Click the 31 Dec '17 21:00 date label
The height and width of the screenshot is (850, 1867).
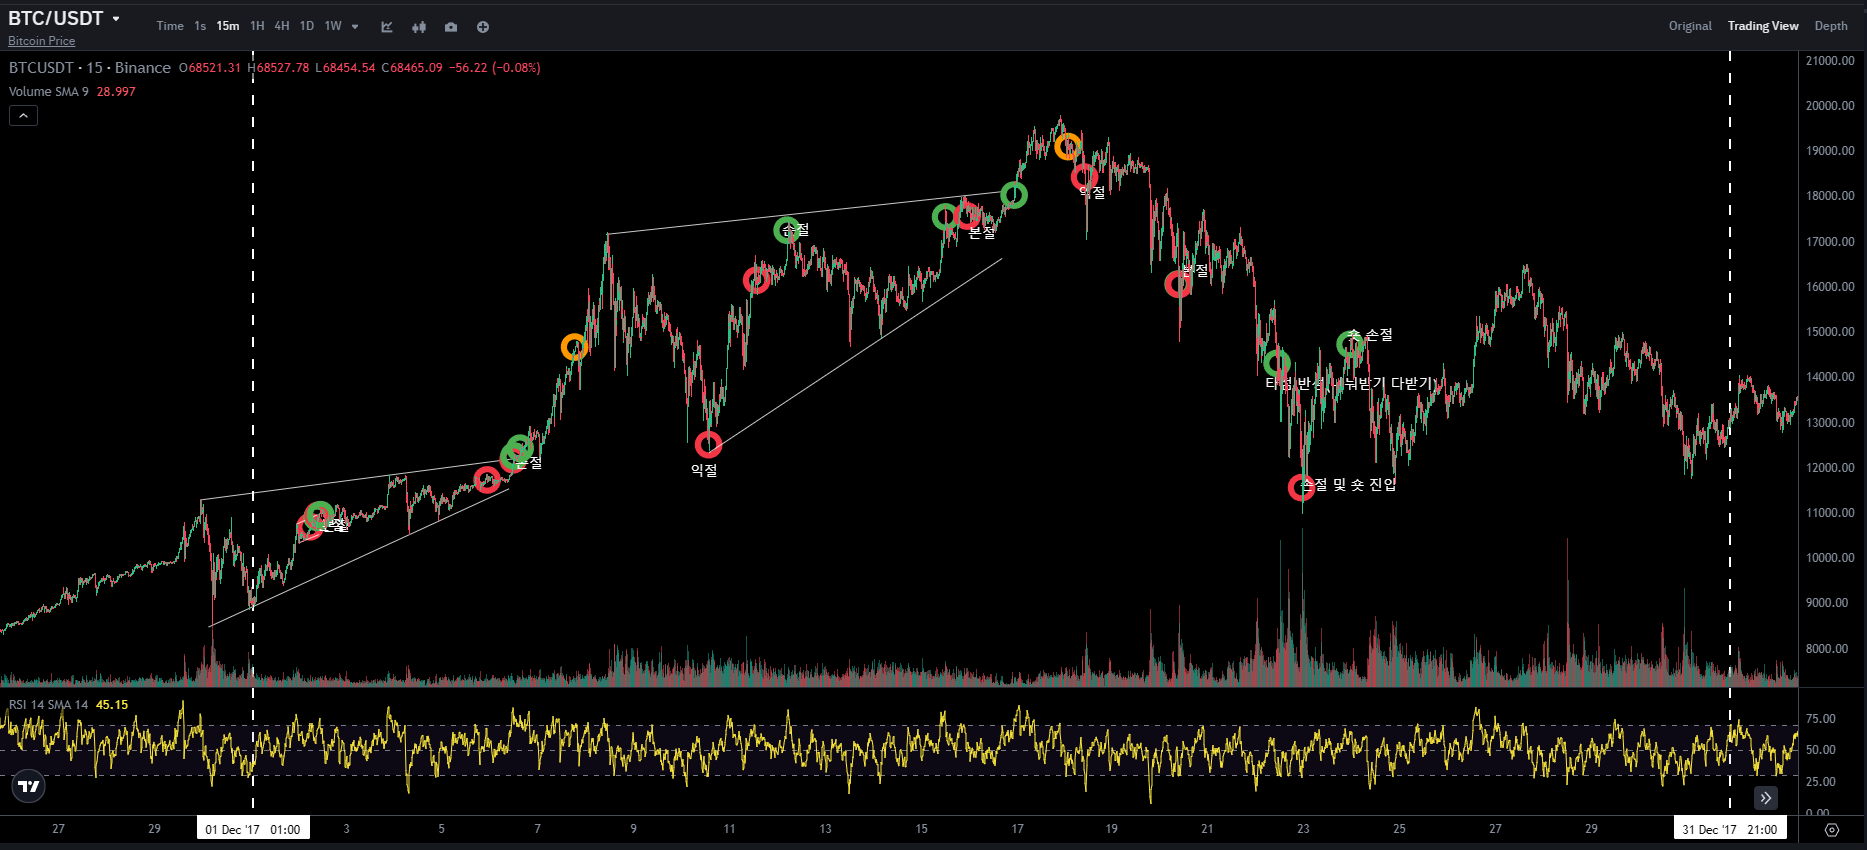[1730, 829]
